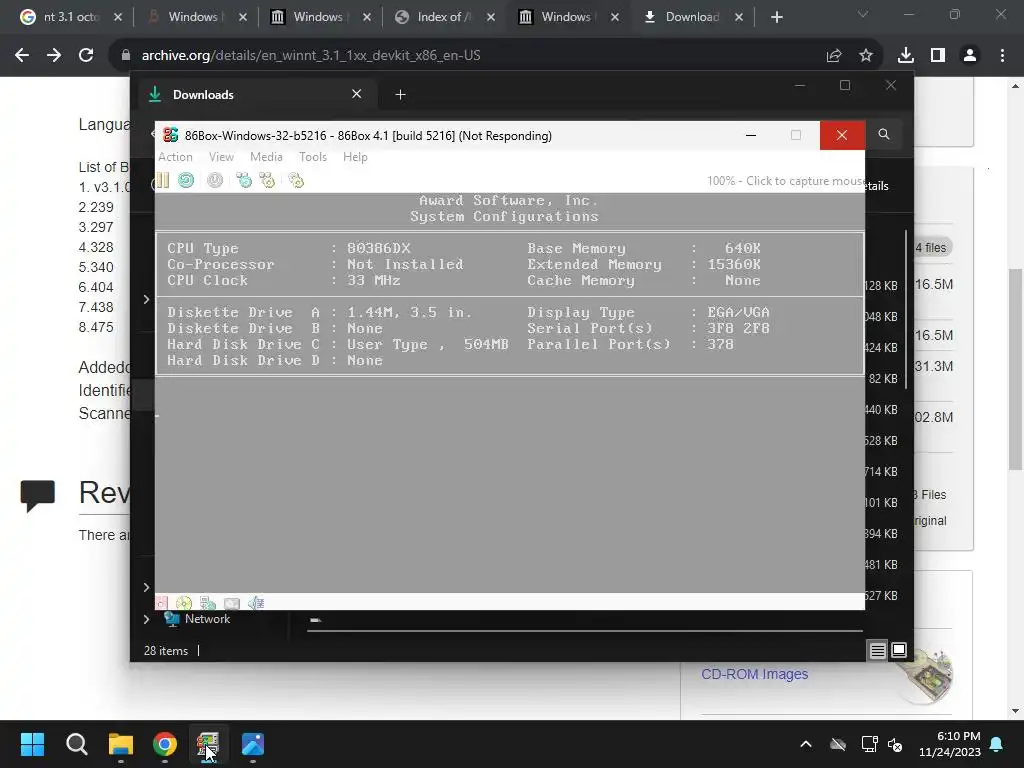Click CD-ROM disc icon in 86Box status bar

click(184, 603)
